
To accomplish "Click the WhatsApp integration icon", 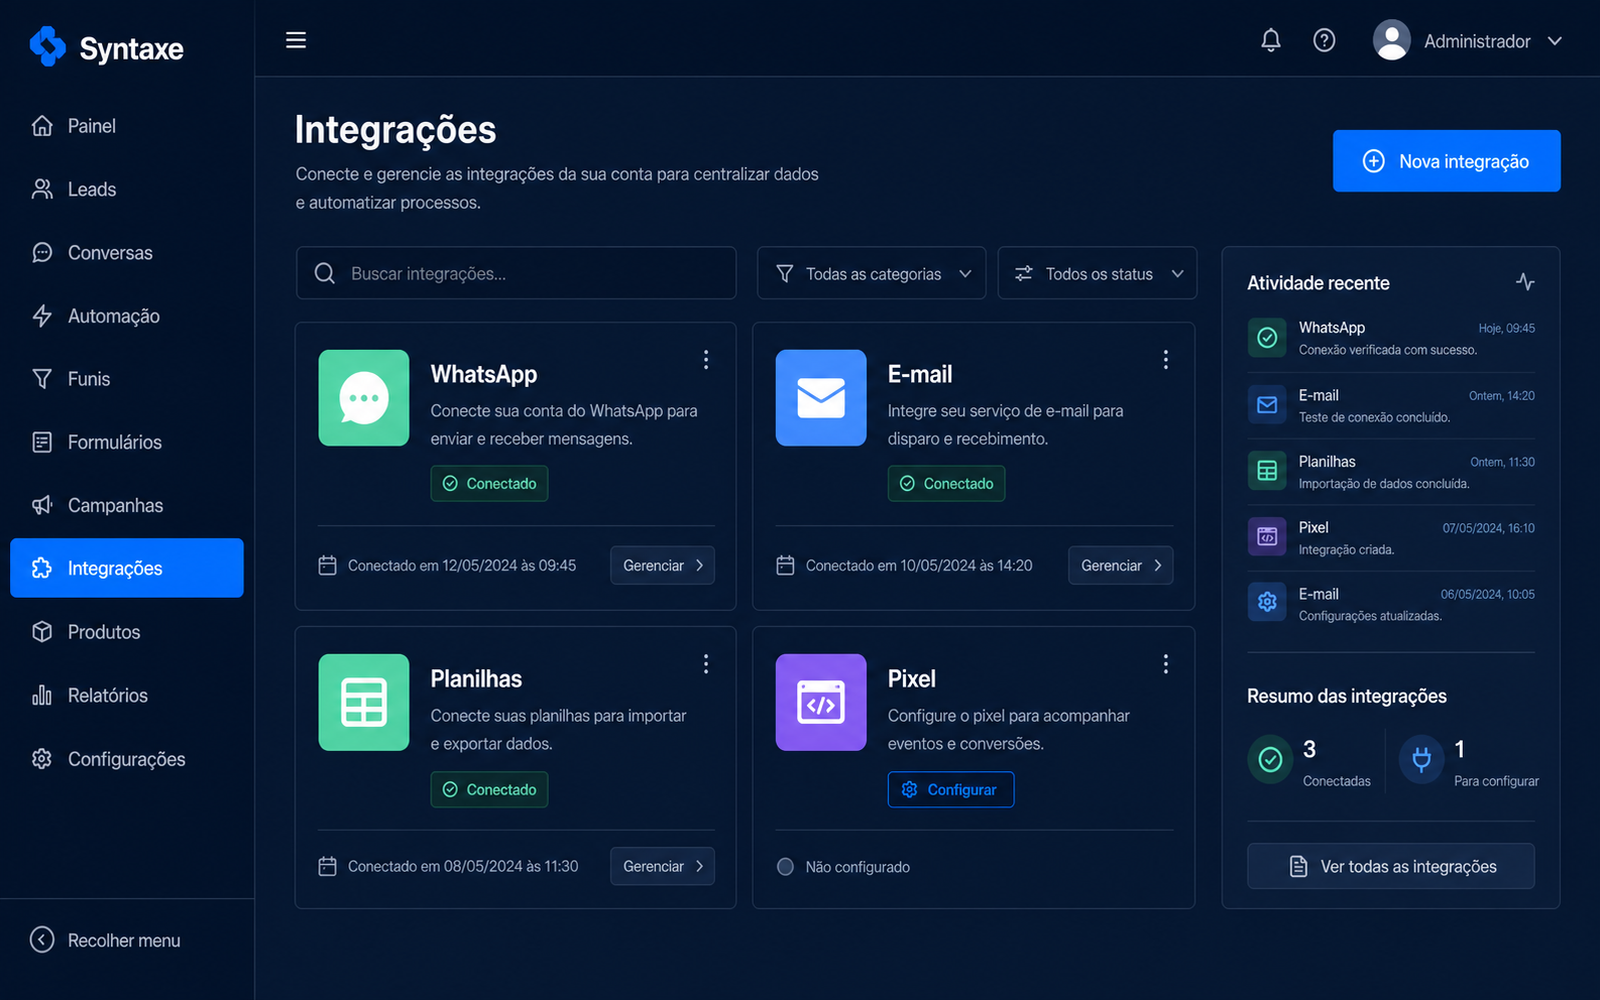I will coord(364,398).
